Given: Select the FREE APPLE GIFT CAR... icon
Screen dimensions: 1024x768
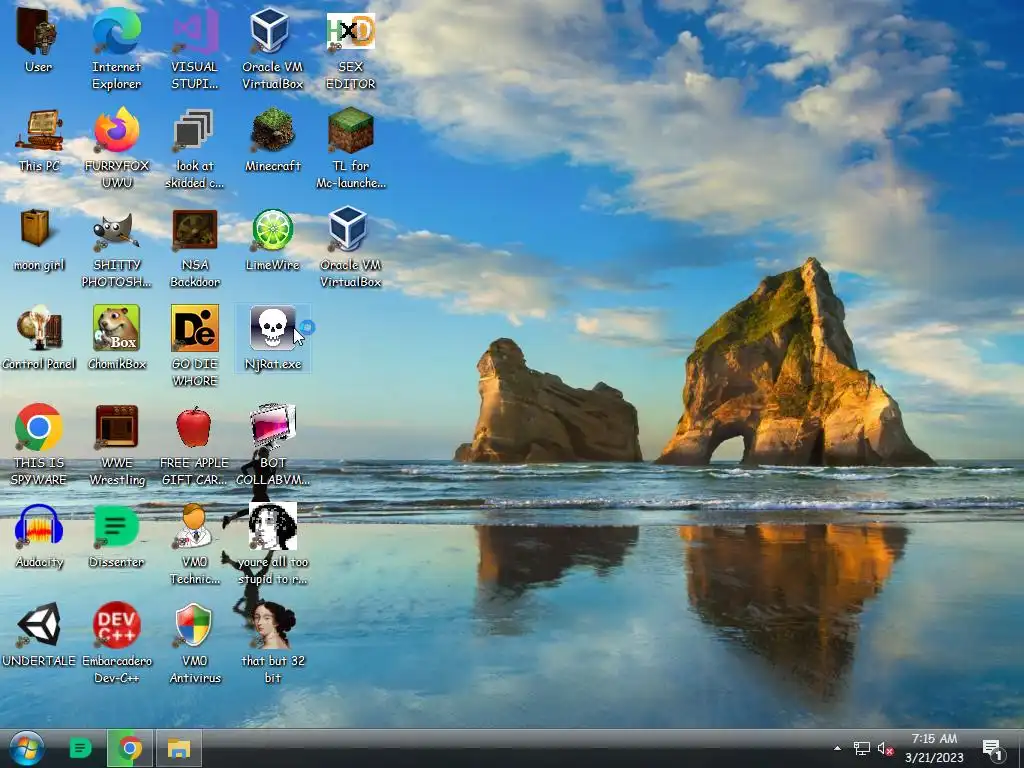Looking at the screenshot, I should tap(194, 426).
